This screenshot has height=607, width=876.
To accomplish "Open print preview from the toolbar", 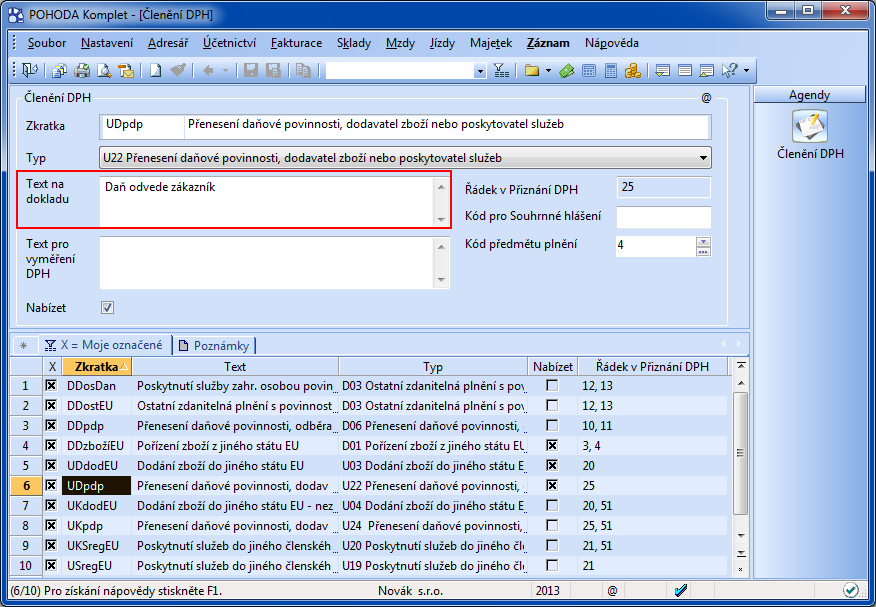I will coord(104,71).
